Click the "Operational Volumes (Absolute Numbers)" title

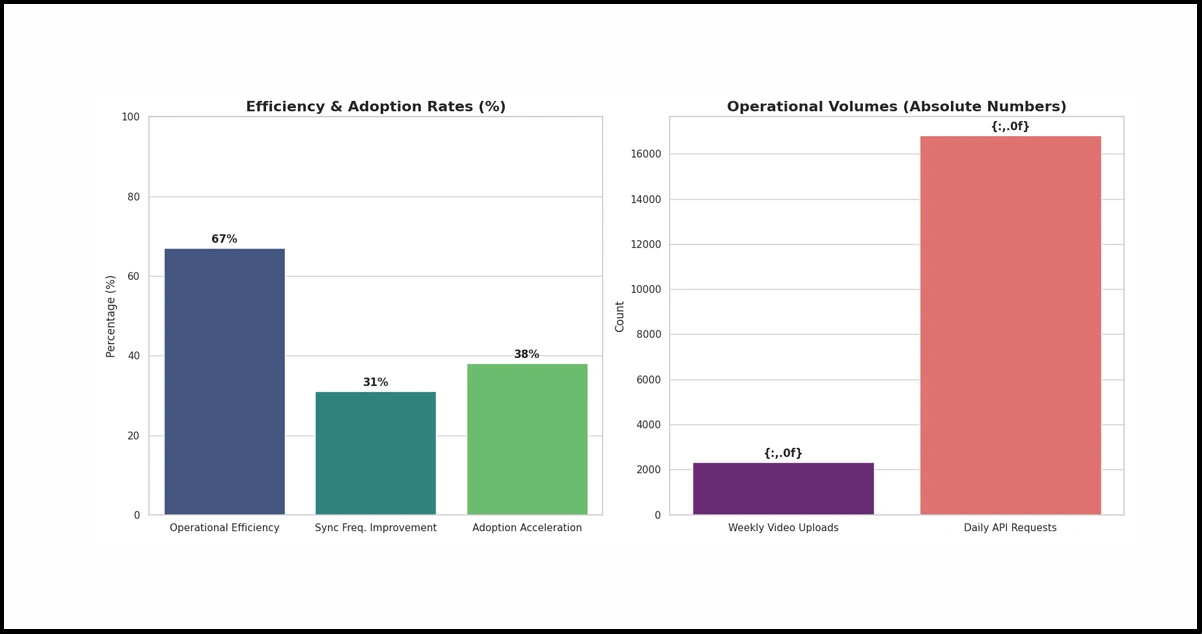pos(896,107)
